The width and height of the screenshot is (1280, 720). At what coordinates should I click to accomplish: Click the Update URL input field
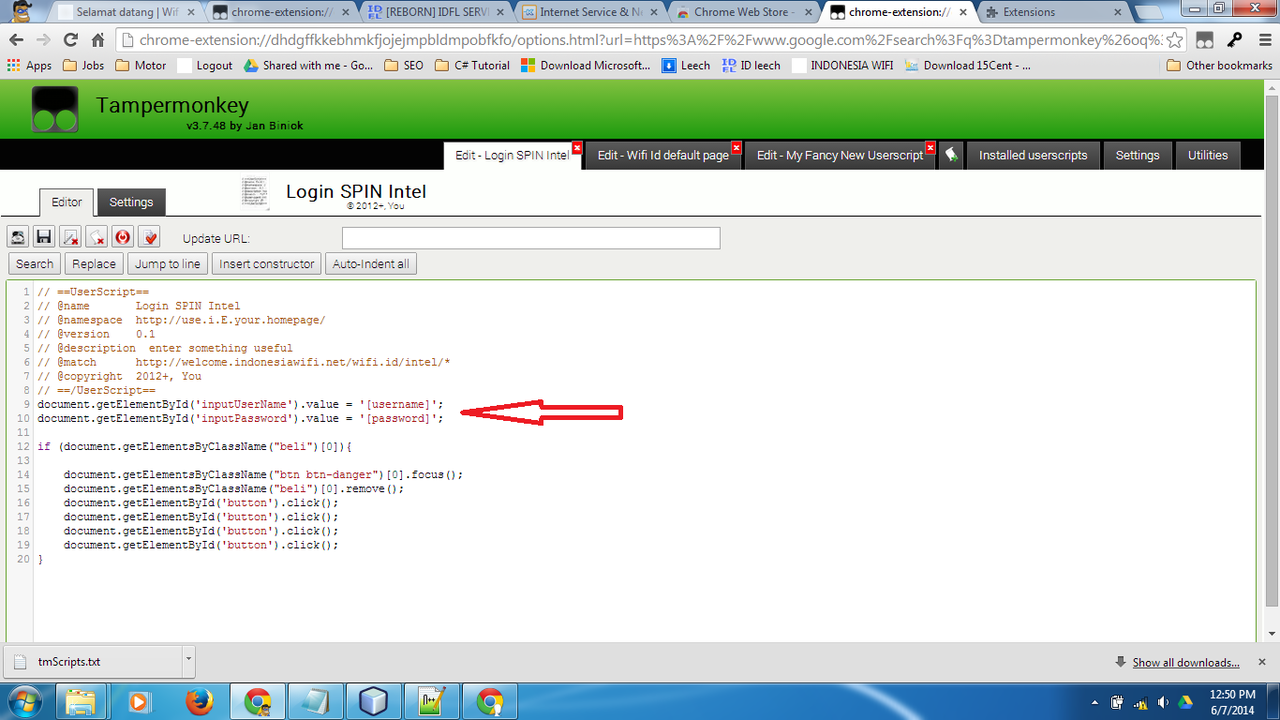point(531,238)
